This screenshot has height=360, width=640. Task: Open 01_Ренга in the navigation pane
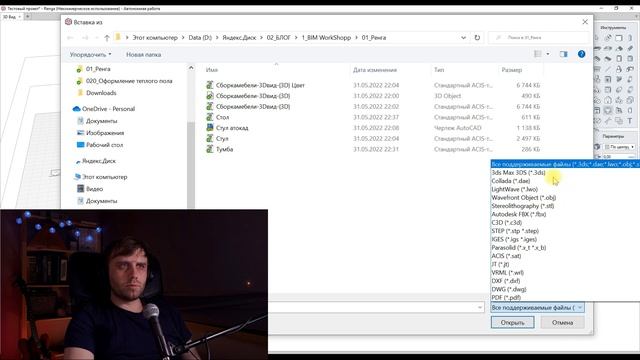98,69
